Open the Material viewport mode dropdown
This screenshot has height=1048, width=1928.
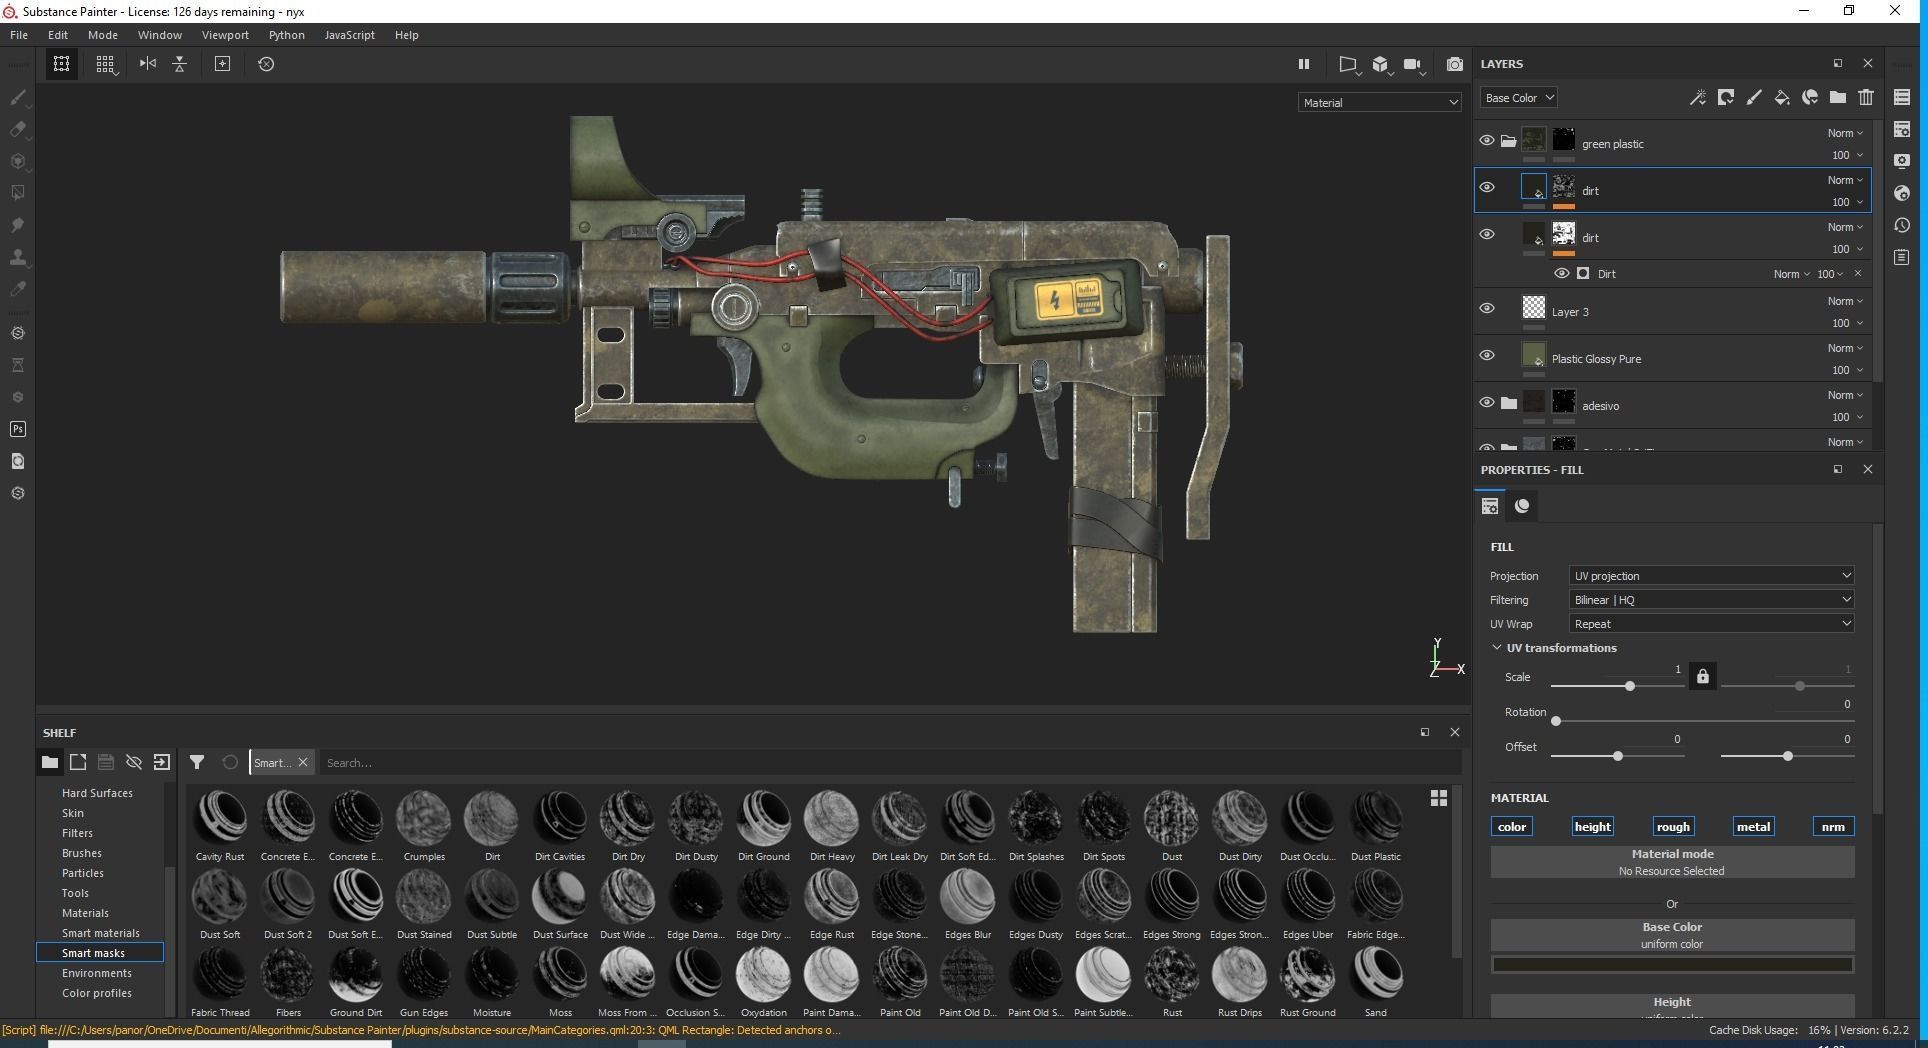coord(1380,102)
